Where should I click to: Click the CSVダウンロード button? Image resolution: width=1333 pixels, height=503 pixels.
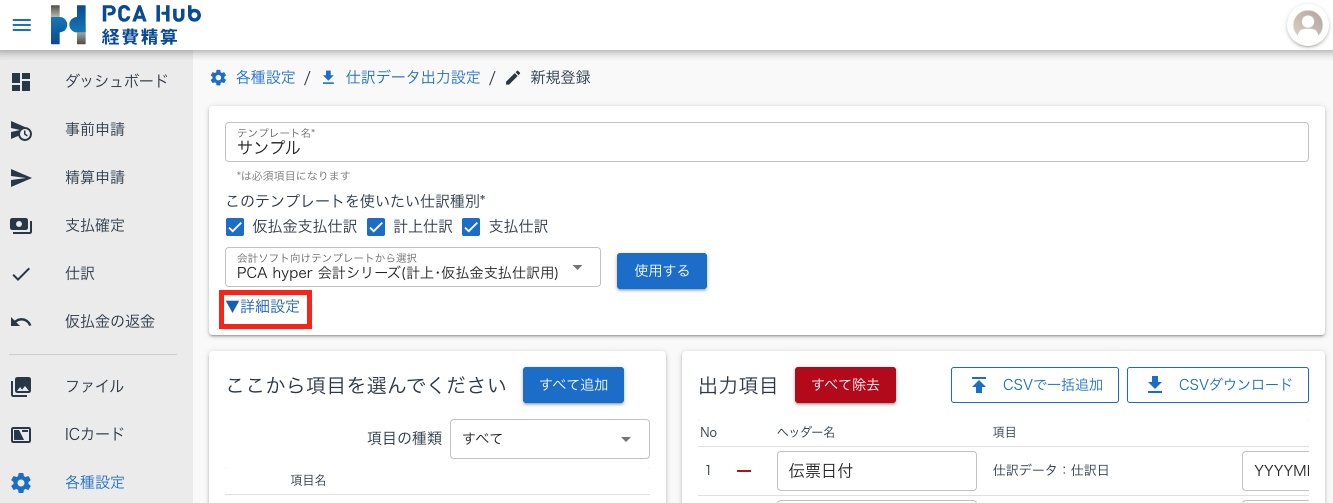[1218, 385]
